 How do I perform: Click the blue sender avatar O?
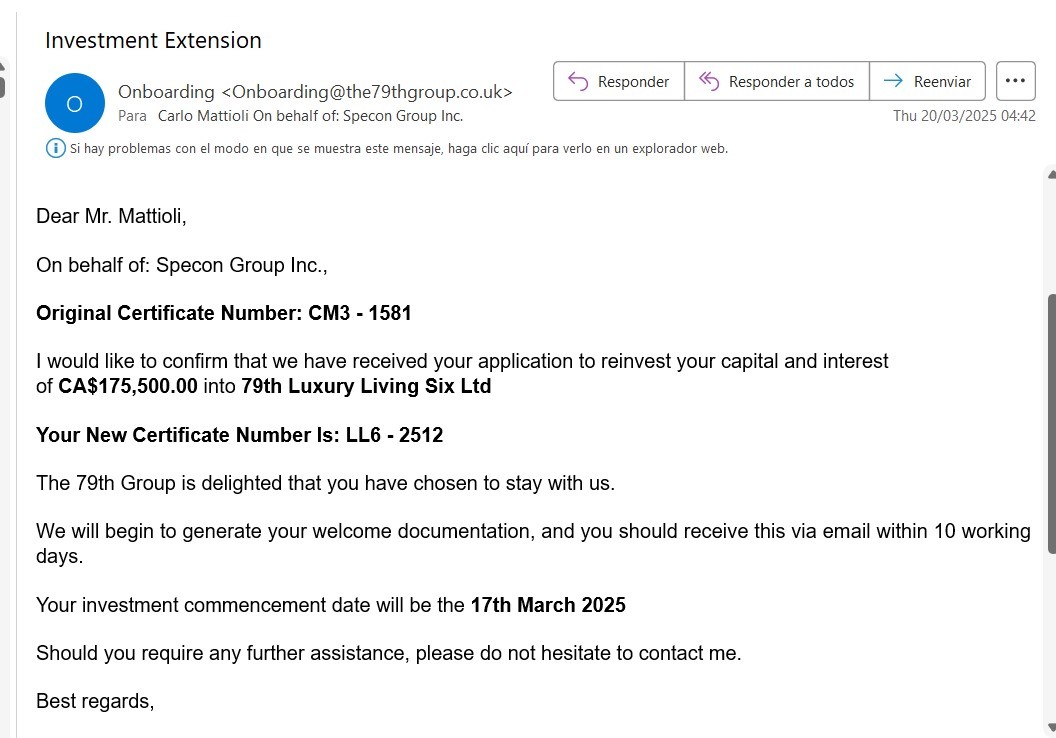click(74, 103)
